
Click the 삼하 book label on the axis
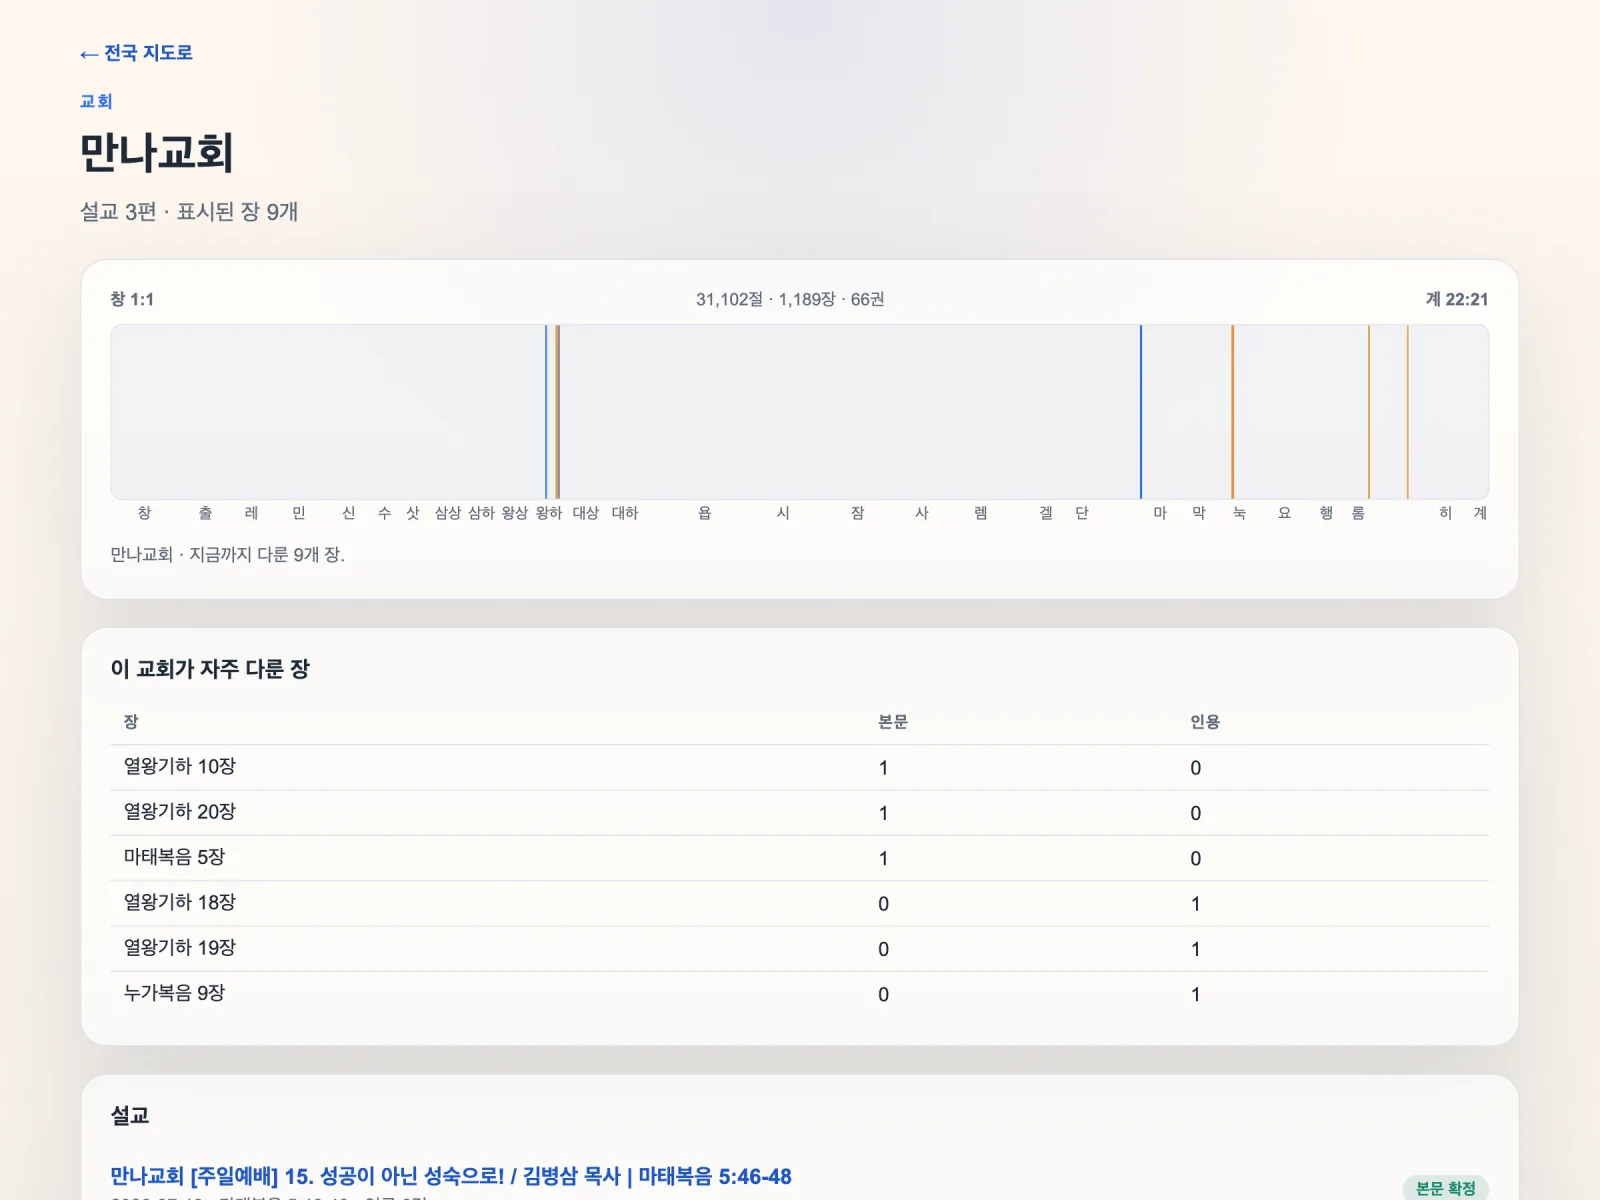point(482,513)
